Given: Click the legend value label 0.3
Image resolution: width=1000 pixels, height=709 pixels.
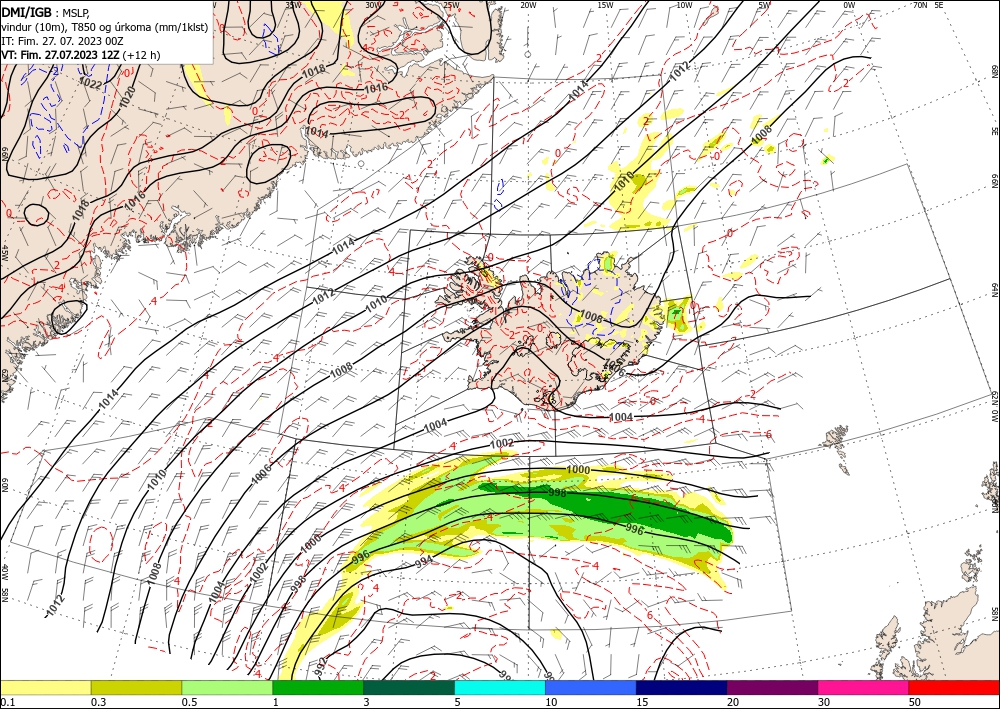Looking at the screenshot, I should coord(98,702).
